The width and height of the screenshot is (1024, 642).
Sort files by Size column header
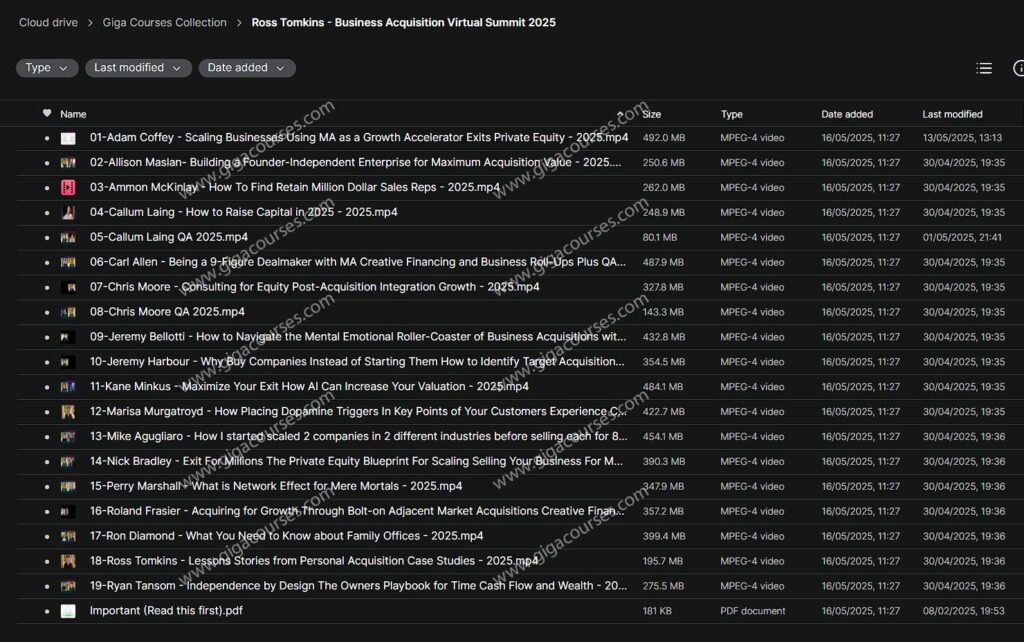point(652,114)
